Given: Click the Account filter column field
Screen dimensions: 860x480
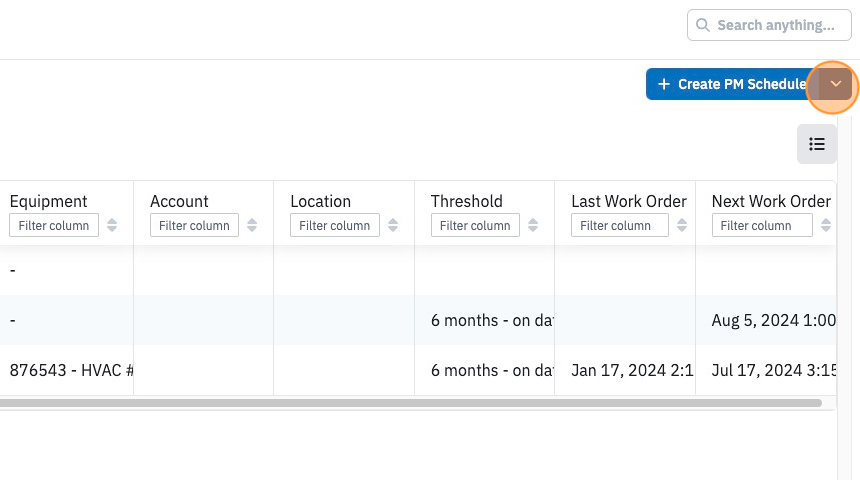Looking at the screenshot, I should pyautogui.click(x=194, y=225).
